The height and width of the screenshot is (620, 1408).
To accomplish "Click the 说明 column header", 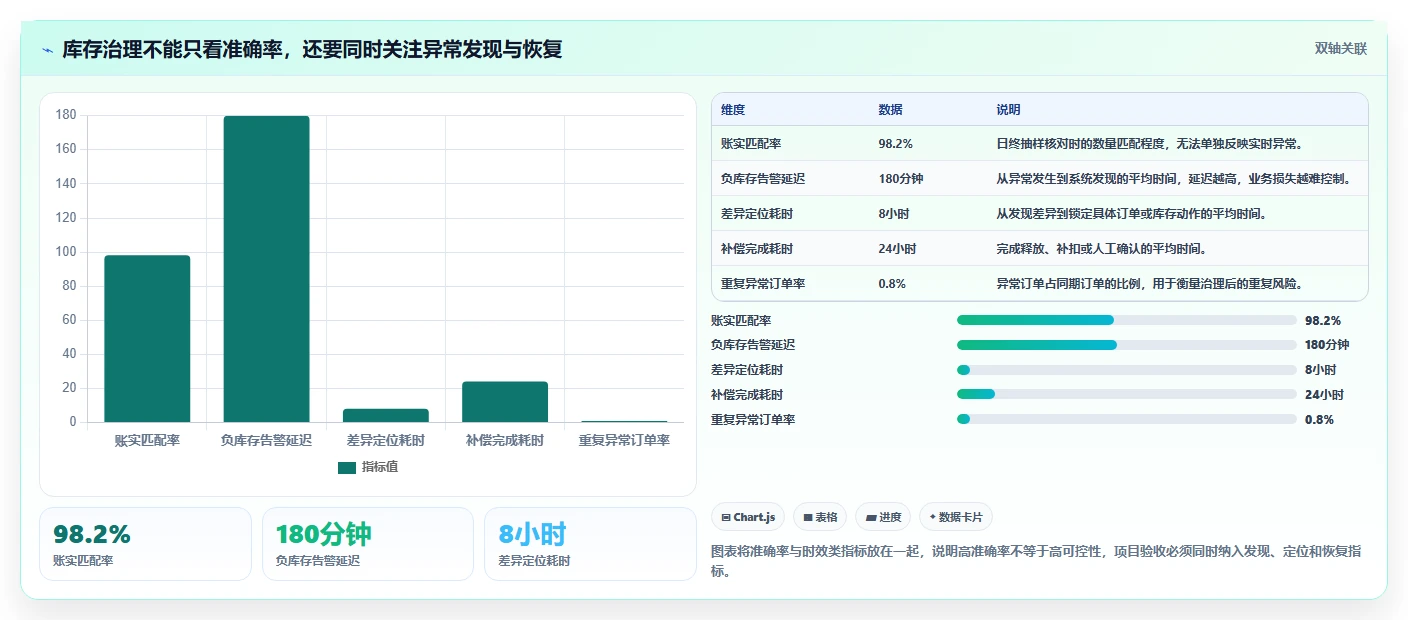I will click(1008, 110).
